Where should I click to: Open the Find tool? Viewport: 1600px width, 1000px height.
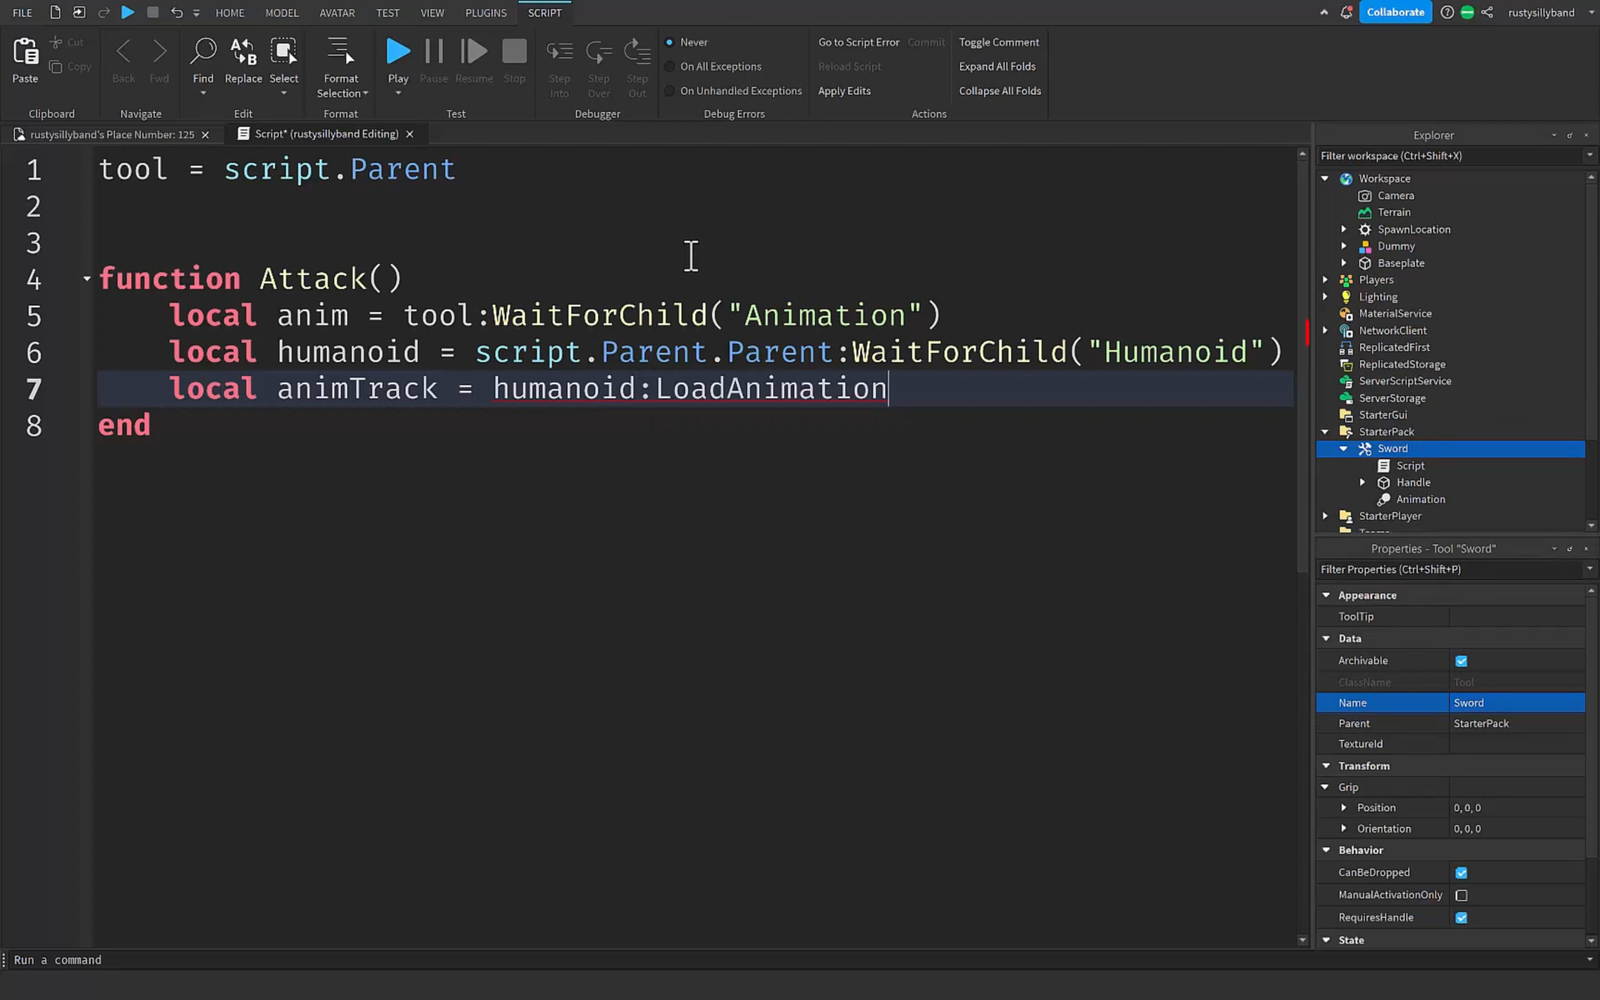coord(203,52)
